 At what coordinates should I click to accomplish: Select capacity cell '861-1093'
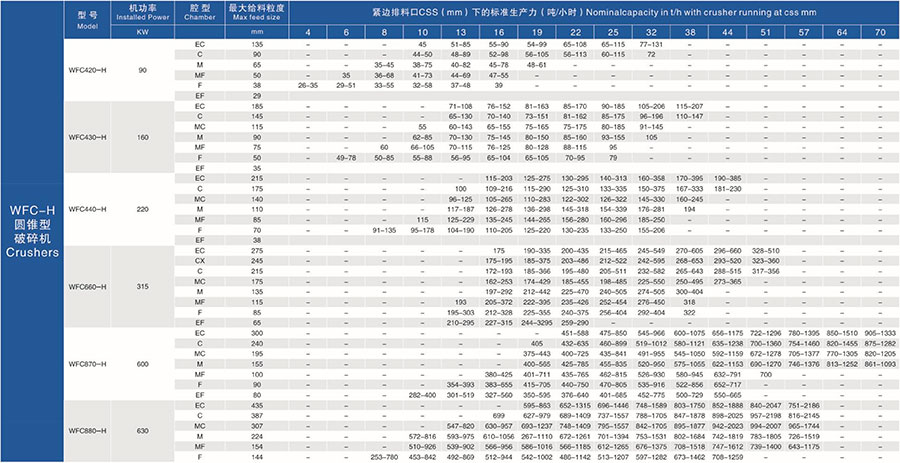tap(879, 364)
